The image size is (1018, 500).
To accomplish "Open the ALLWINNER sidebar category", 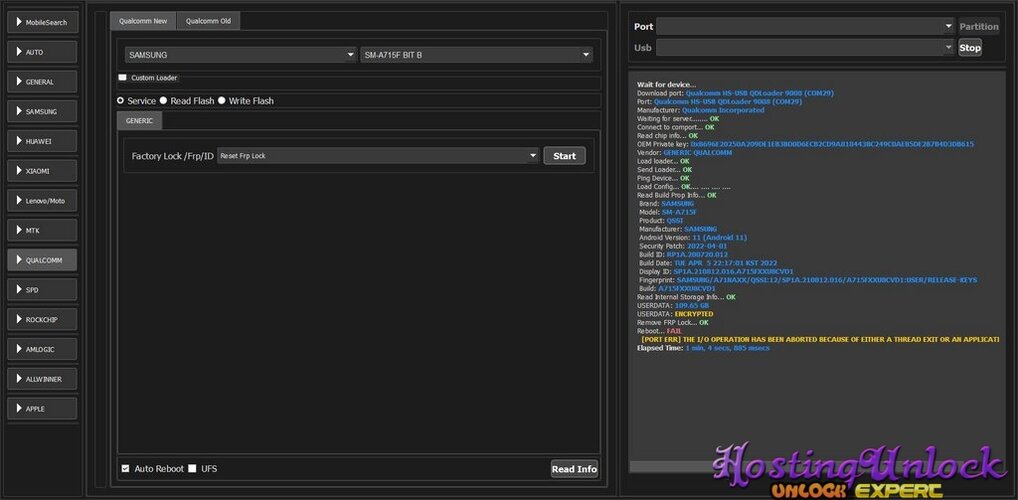I will tap(42, 379).
